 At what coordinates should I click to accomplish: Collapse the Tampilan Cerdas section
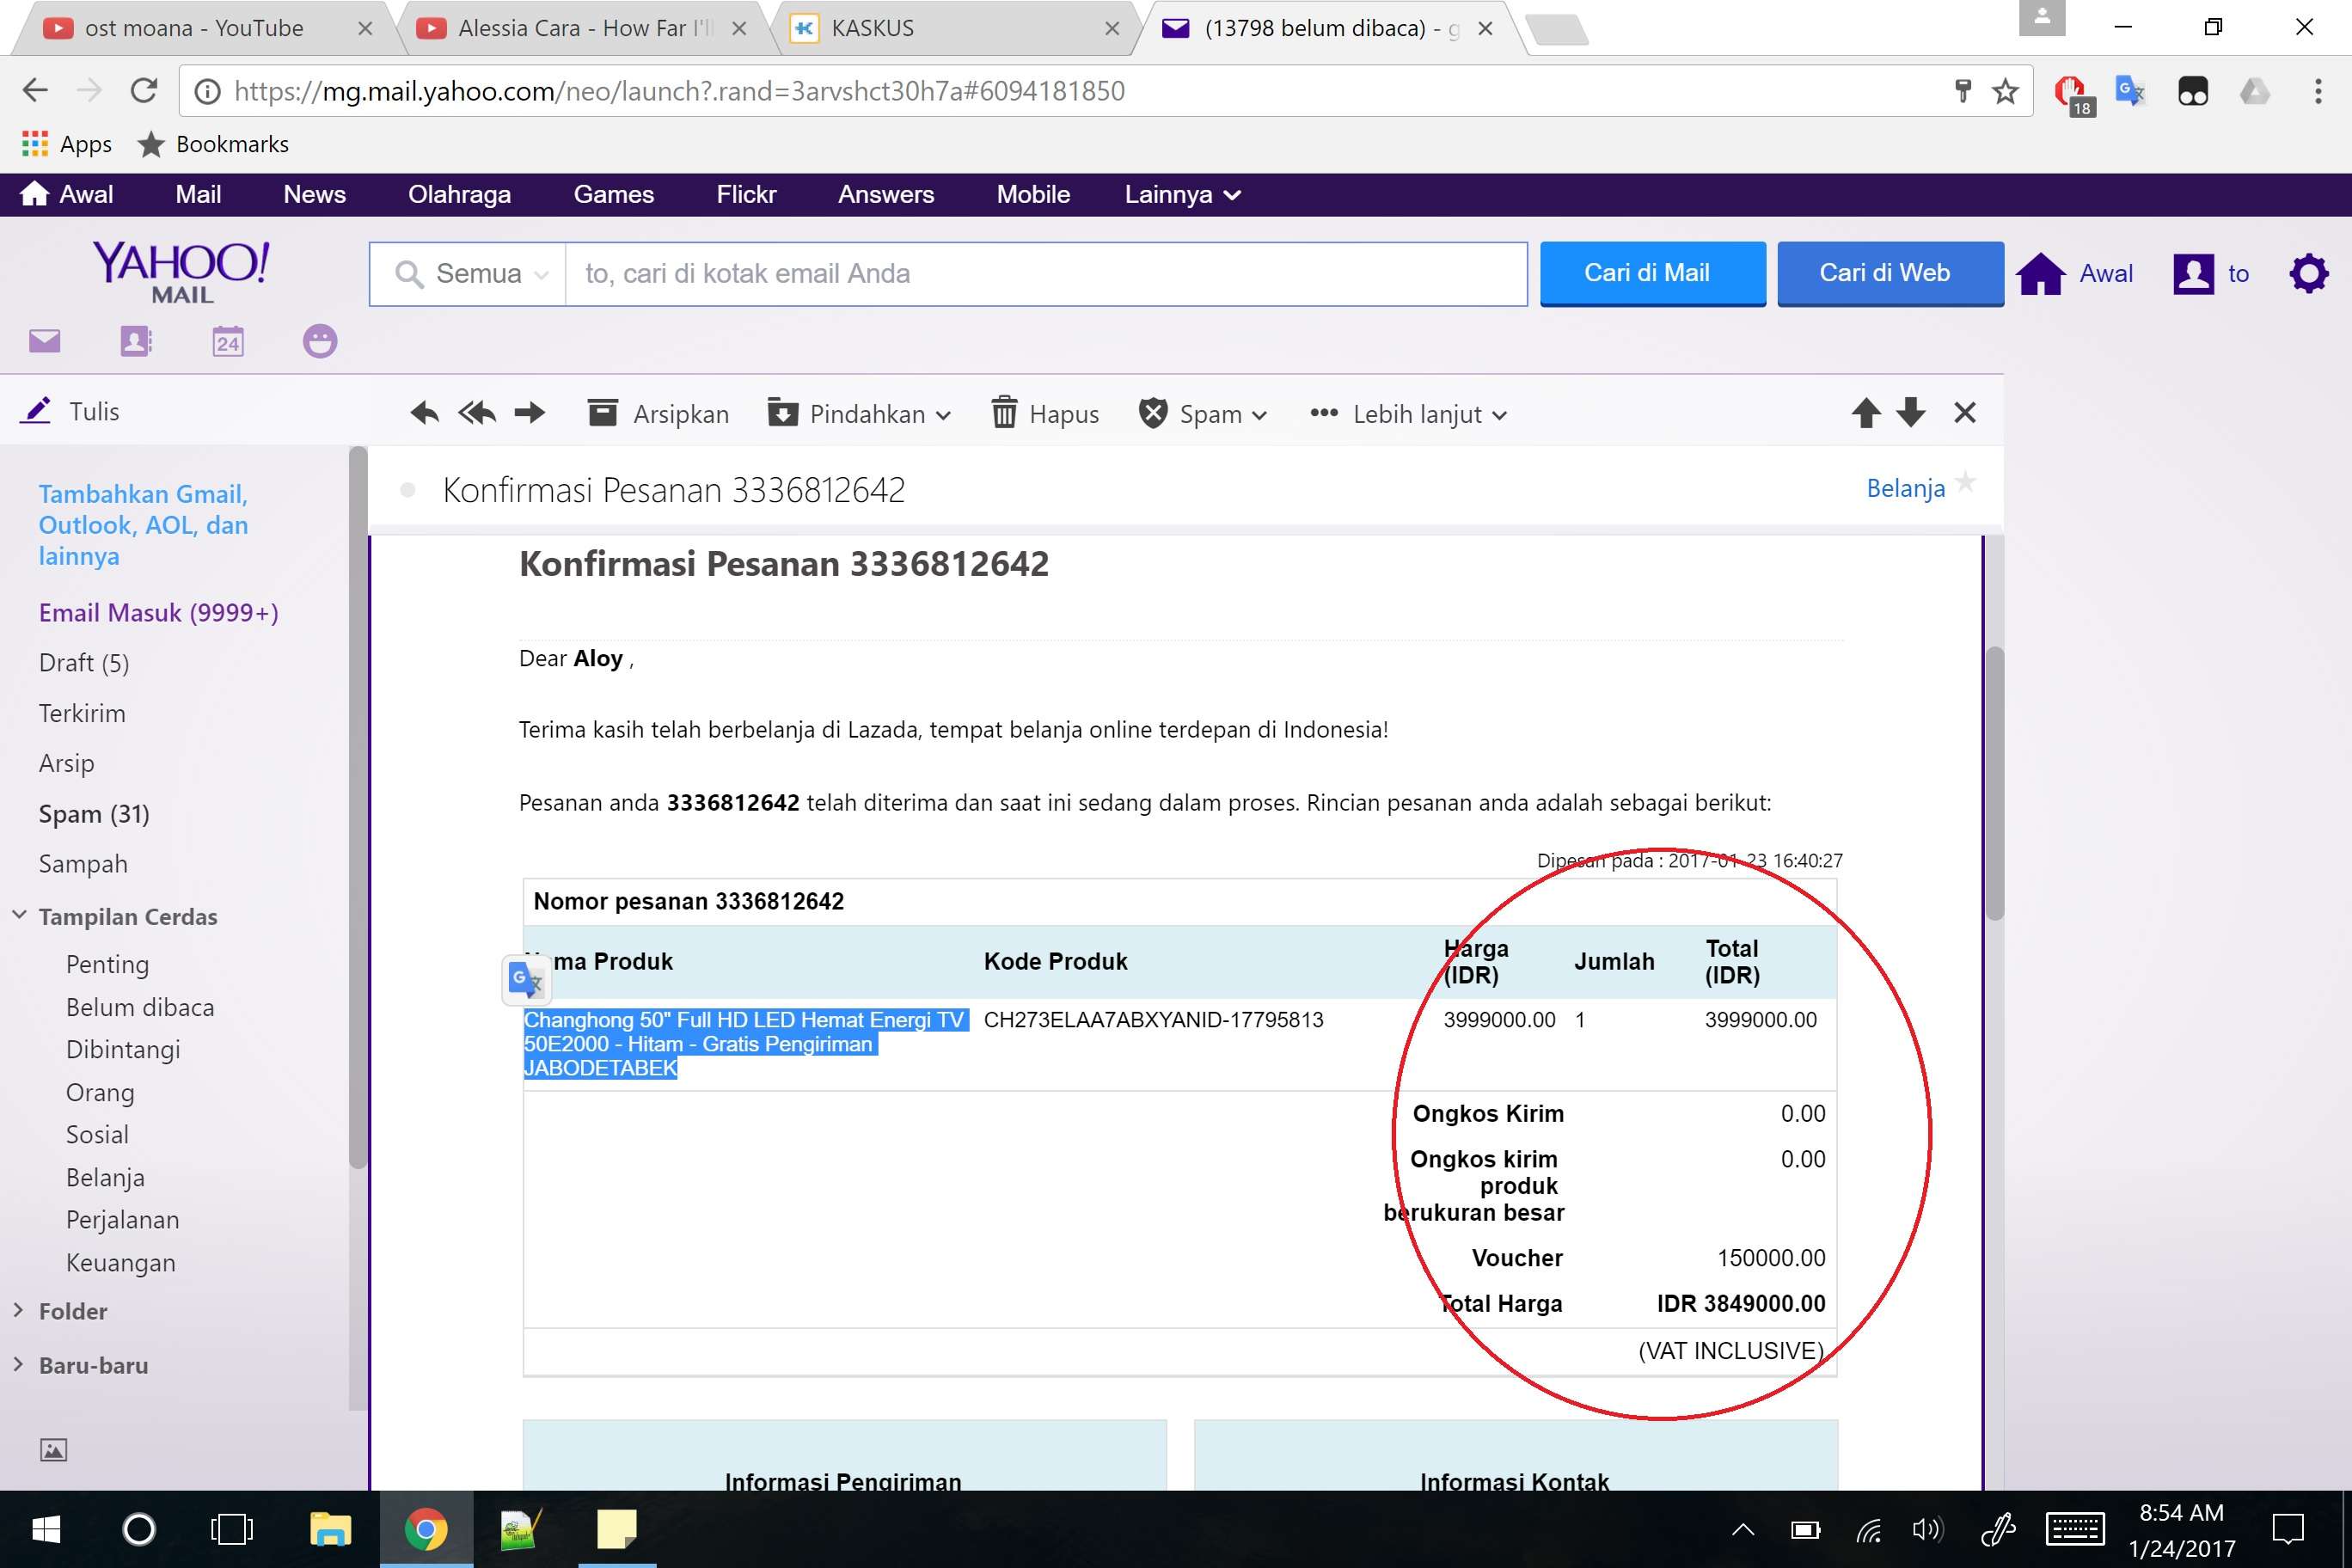pos(19,915)
